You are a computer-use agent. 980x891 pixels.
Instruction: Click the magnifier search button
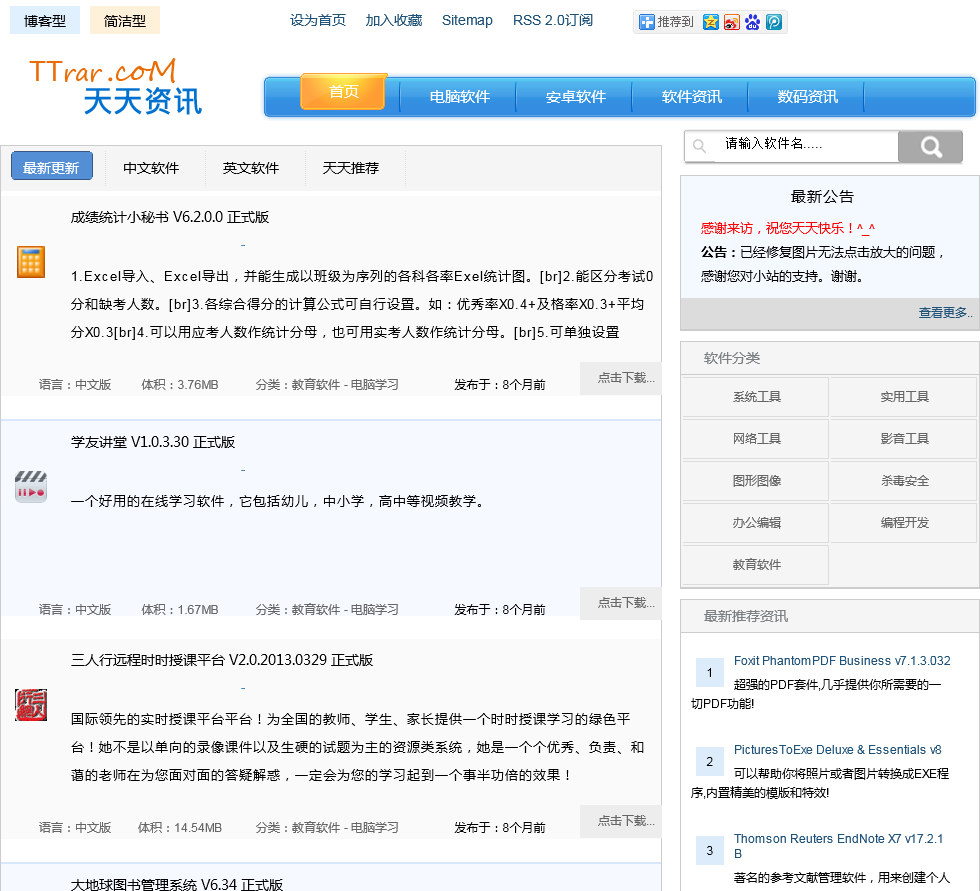930,147
